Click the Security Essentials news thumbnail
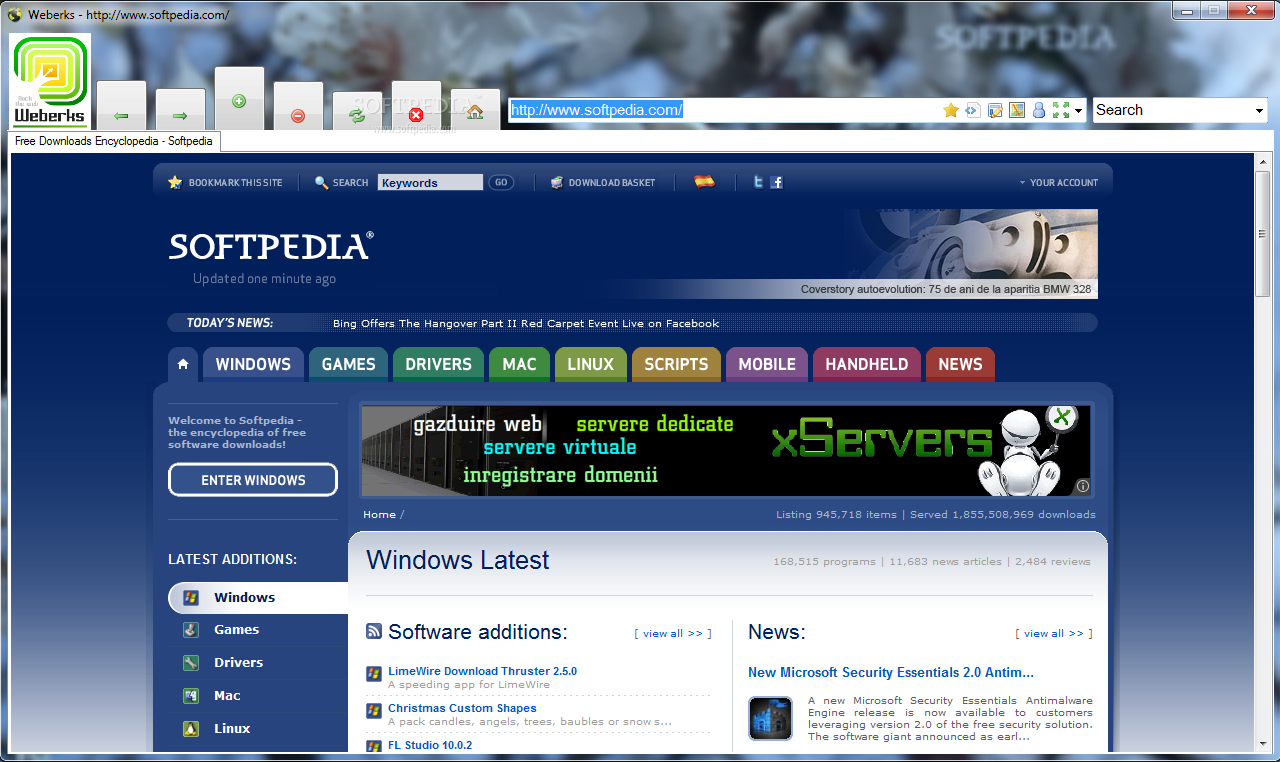 (x=770, y=718)
